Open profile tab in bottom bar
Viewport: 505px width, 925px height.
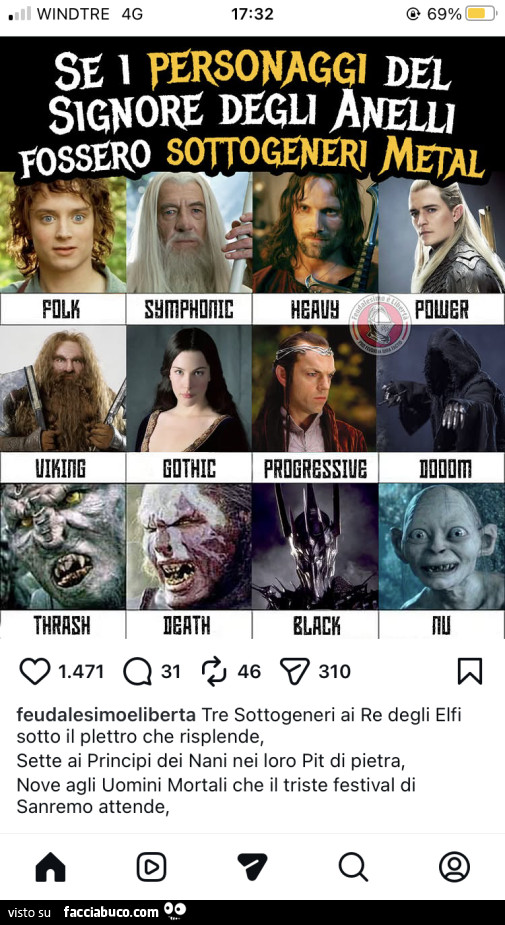(454, 867)
